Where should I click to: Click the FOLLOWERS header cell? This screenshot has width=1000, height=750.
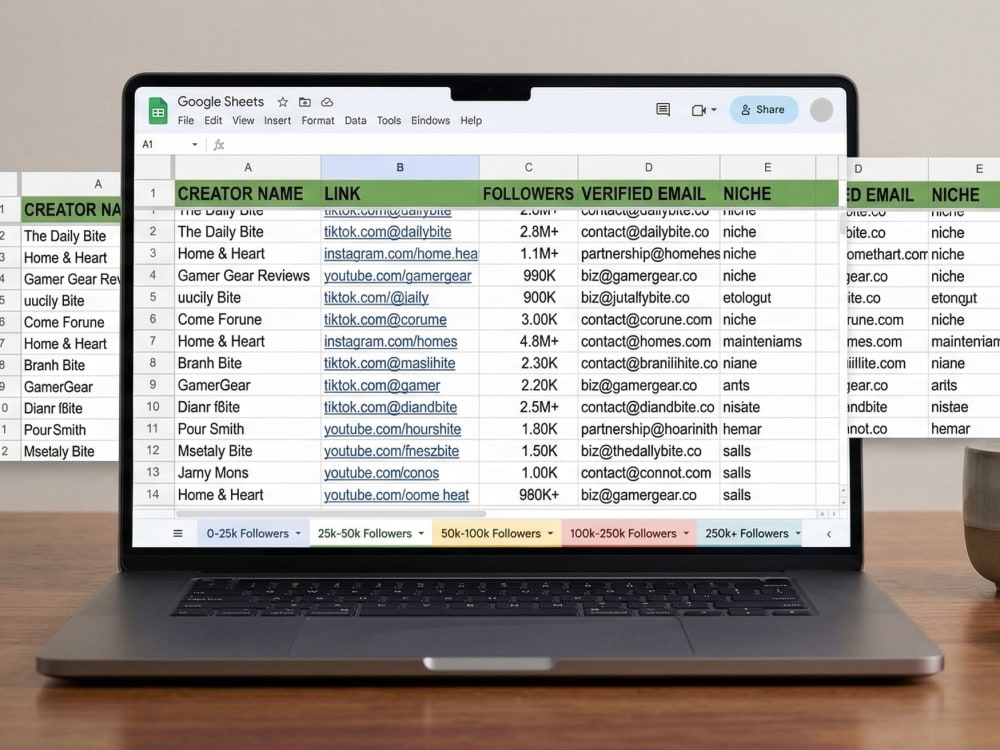click(x=529, y=194)
